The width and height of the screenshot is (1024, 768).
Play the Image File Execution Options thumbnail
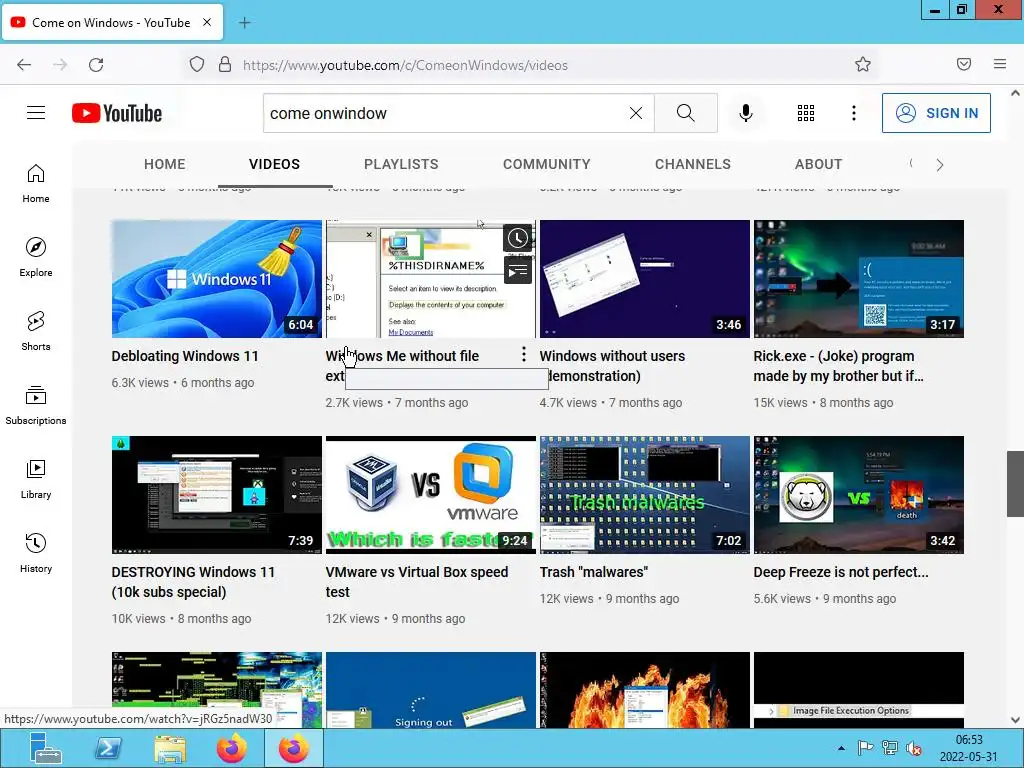click(x=859, y=690)
